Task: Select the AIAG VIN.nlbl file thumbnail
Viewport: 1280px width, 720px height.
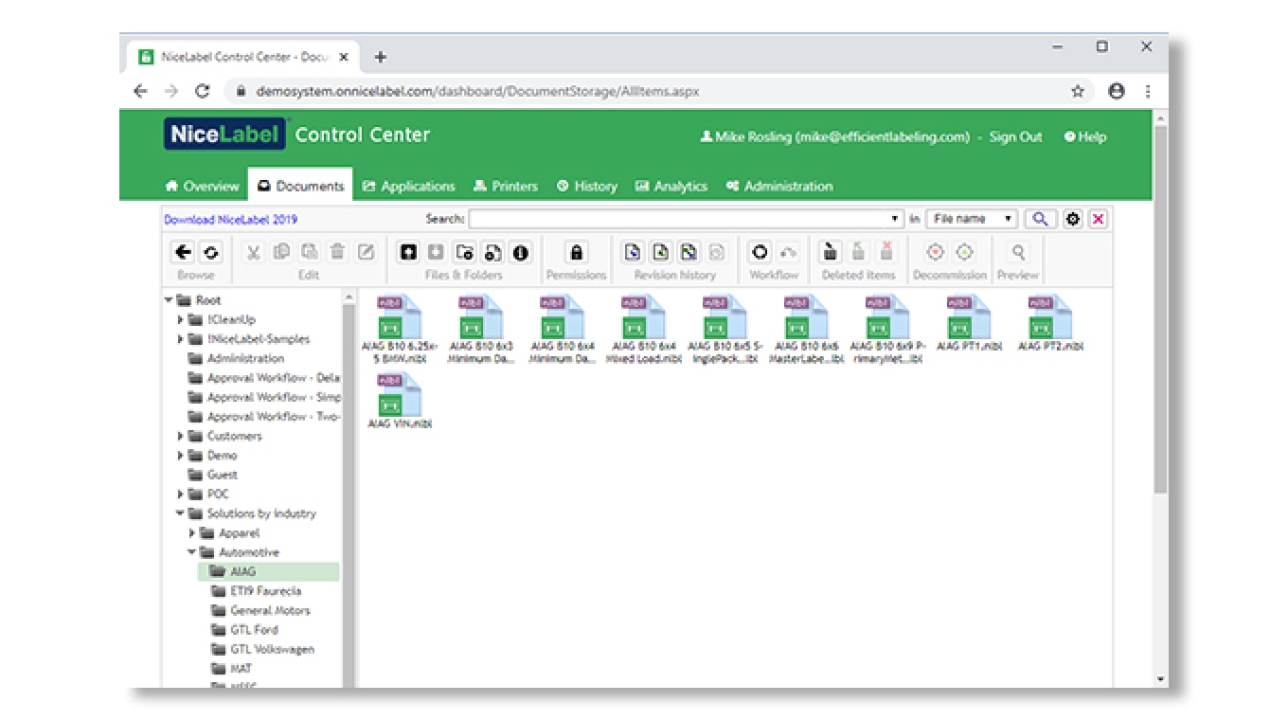Action: coord(399,397)
